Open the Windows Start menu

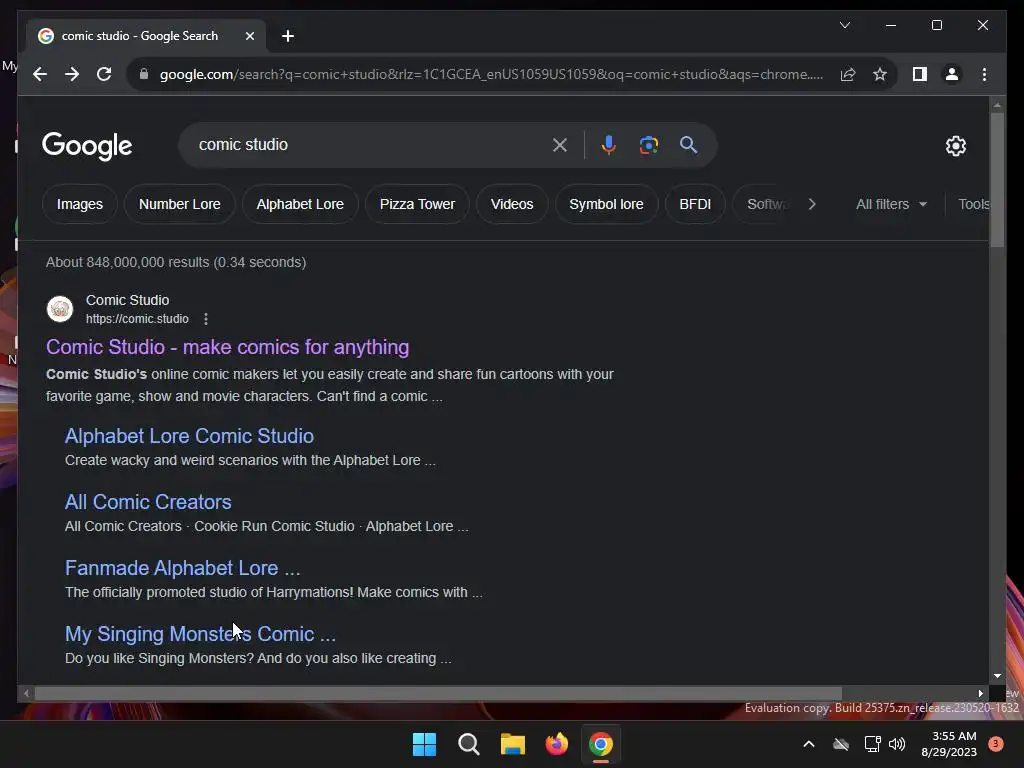tap(424, 744)
